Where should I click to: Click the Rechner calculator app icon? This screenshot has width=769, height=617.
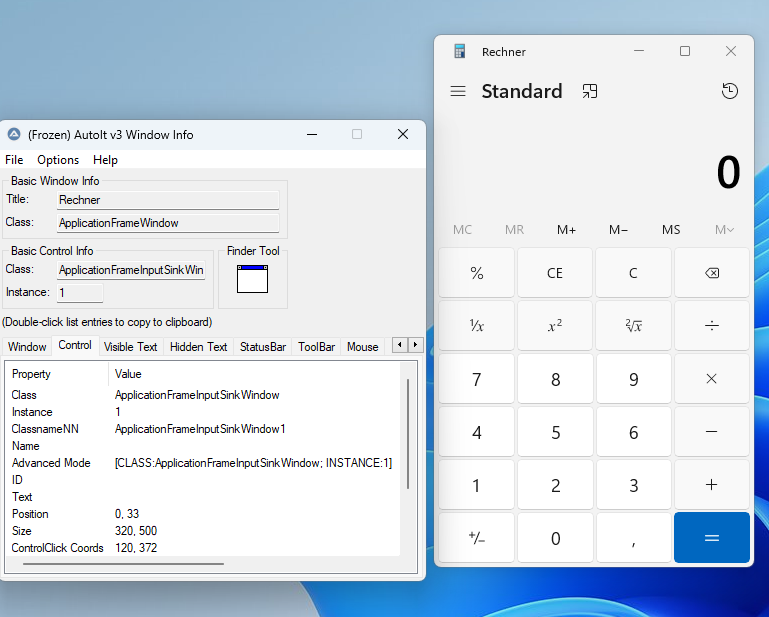point(460,51)
